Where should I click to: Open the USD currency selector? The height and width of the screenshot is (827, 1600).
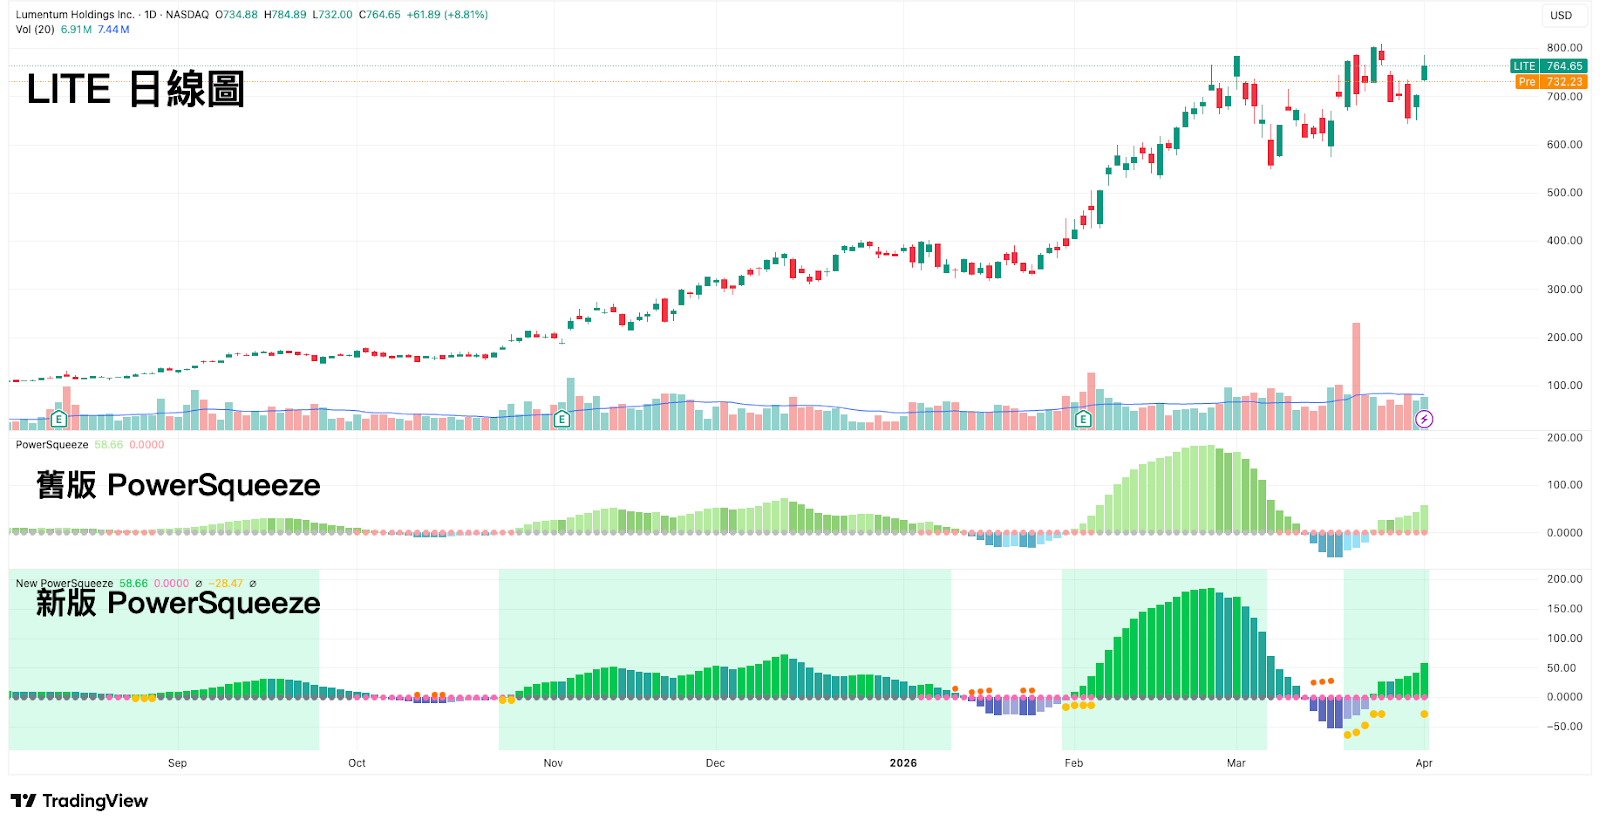pyautogui.click(x=1561, y=15)
